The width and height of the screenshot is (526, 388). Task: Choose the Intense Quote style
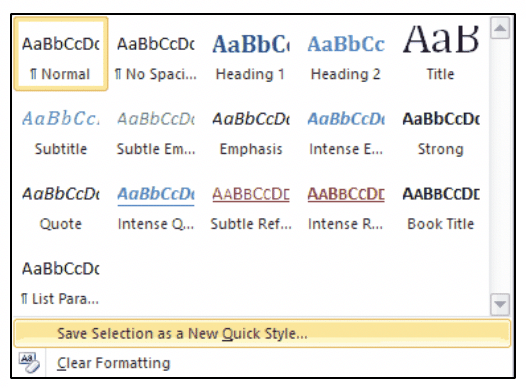(x=156, y=204)
